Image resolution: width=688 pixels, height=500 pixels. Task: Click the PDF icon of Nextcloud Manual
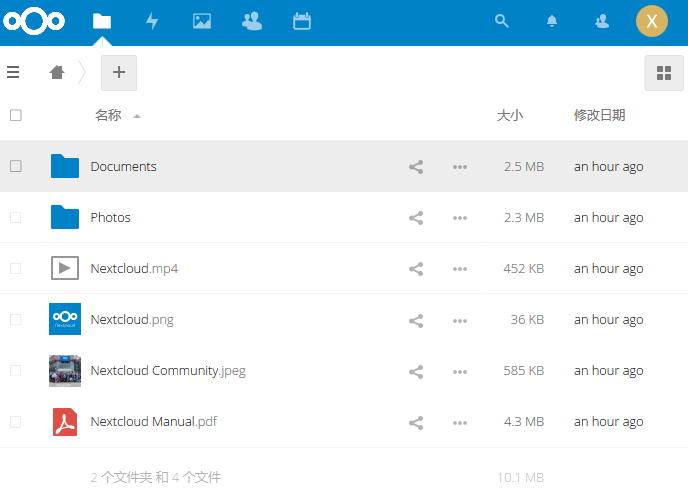(x=65, y=421)
